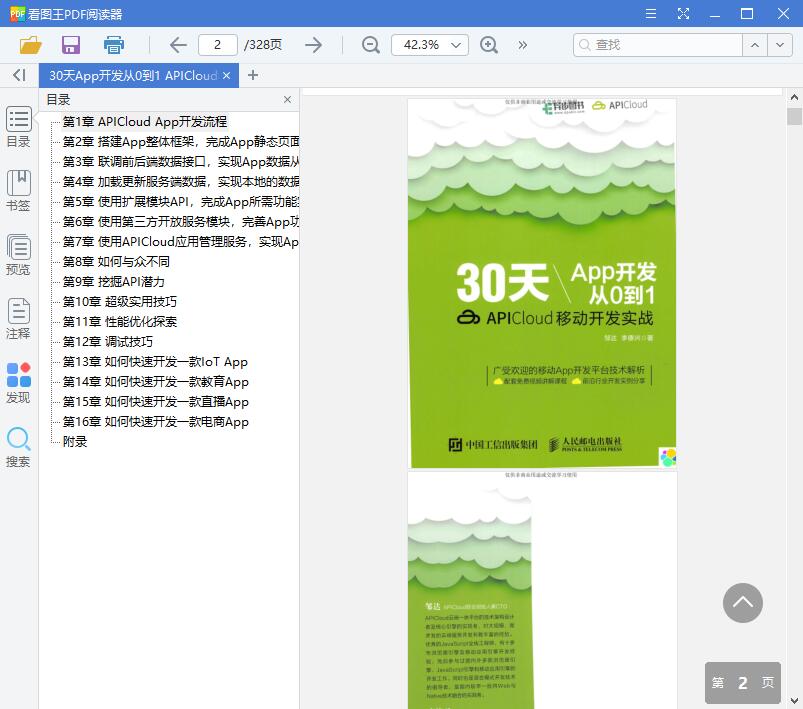Jump to 第12章 调试技巧

108,341
